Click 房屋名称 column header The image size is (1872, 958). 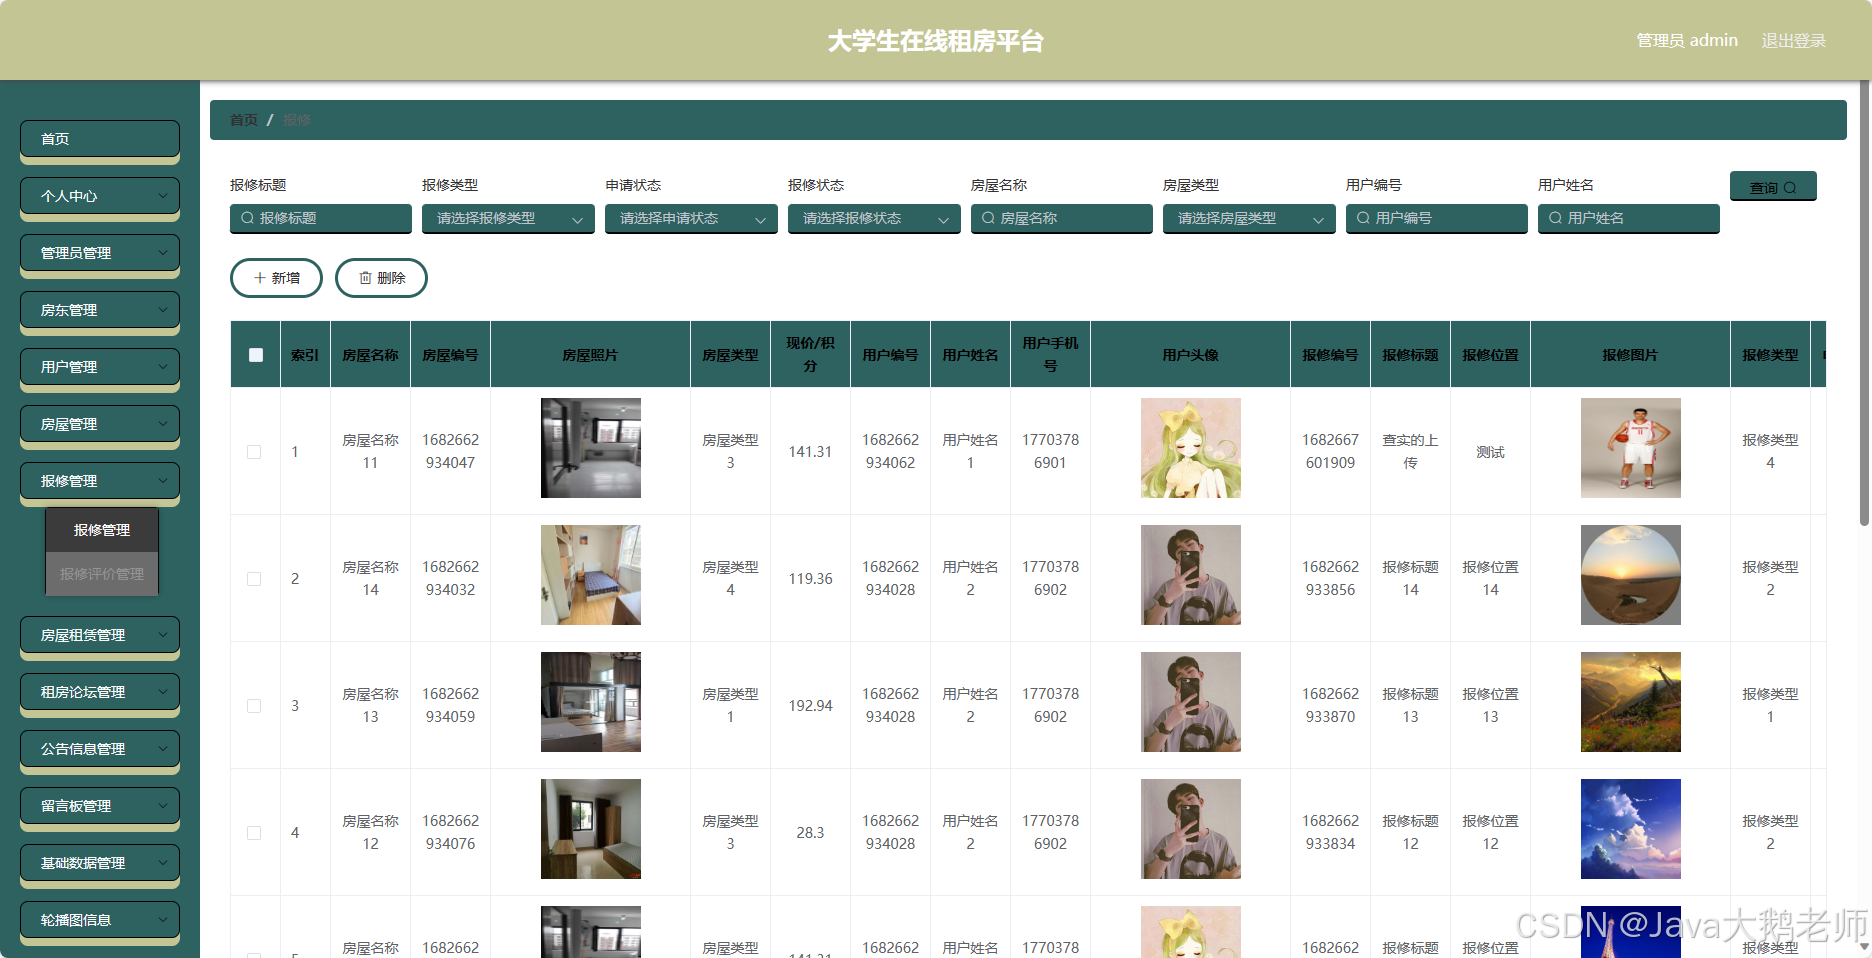tap(370, 355)
